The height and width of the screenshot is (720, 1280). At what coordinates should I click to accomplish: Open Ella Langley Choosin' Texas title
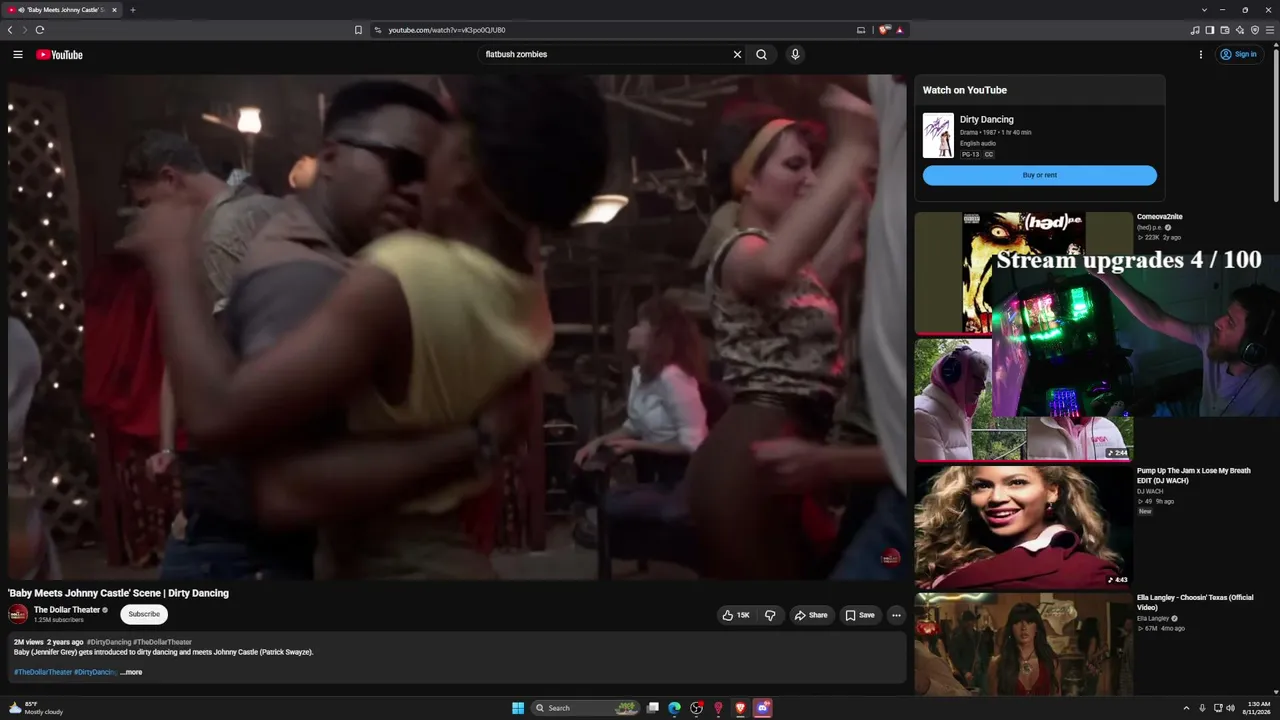click(1195, 603)
